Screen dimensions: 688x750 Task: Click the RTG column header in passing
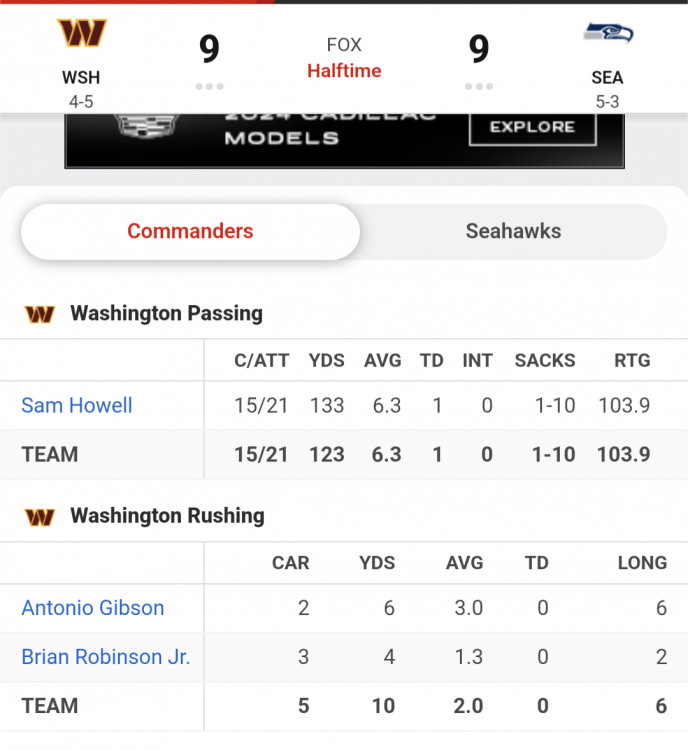tap(631, 361)
